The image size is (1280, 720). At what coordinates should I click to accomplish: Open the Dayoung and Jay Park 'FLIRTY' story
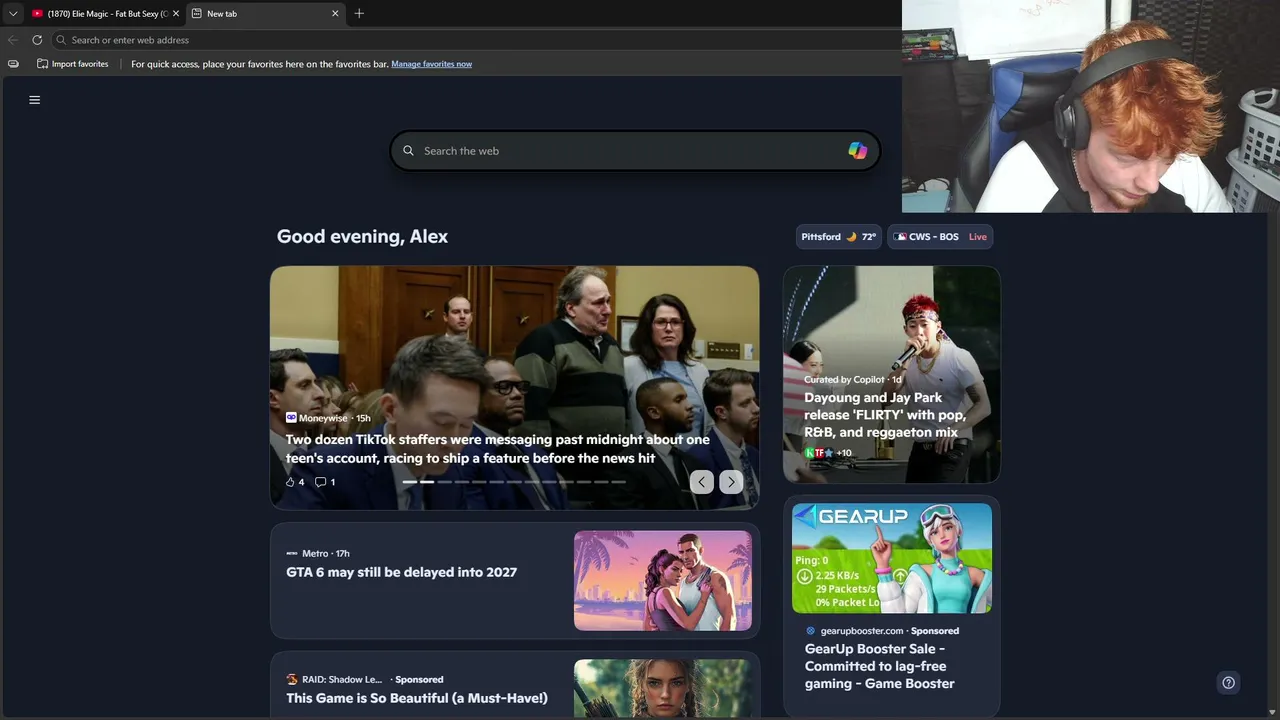tap(884, 415)
